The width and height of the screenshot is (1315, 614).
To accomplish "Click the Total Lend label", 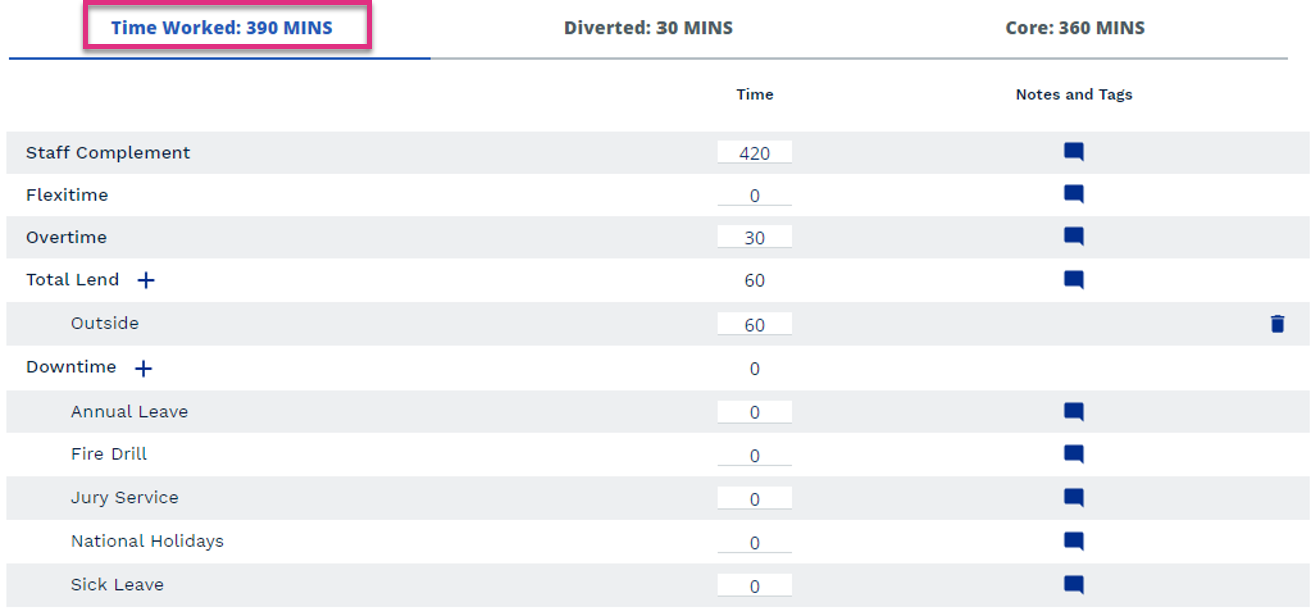I will 72,280.
